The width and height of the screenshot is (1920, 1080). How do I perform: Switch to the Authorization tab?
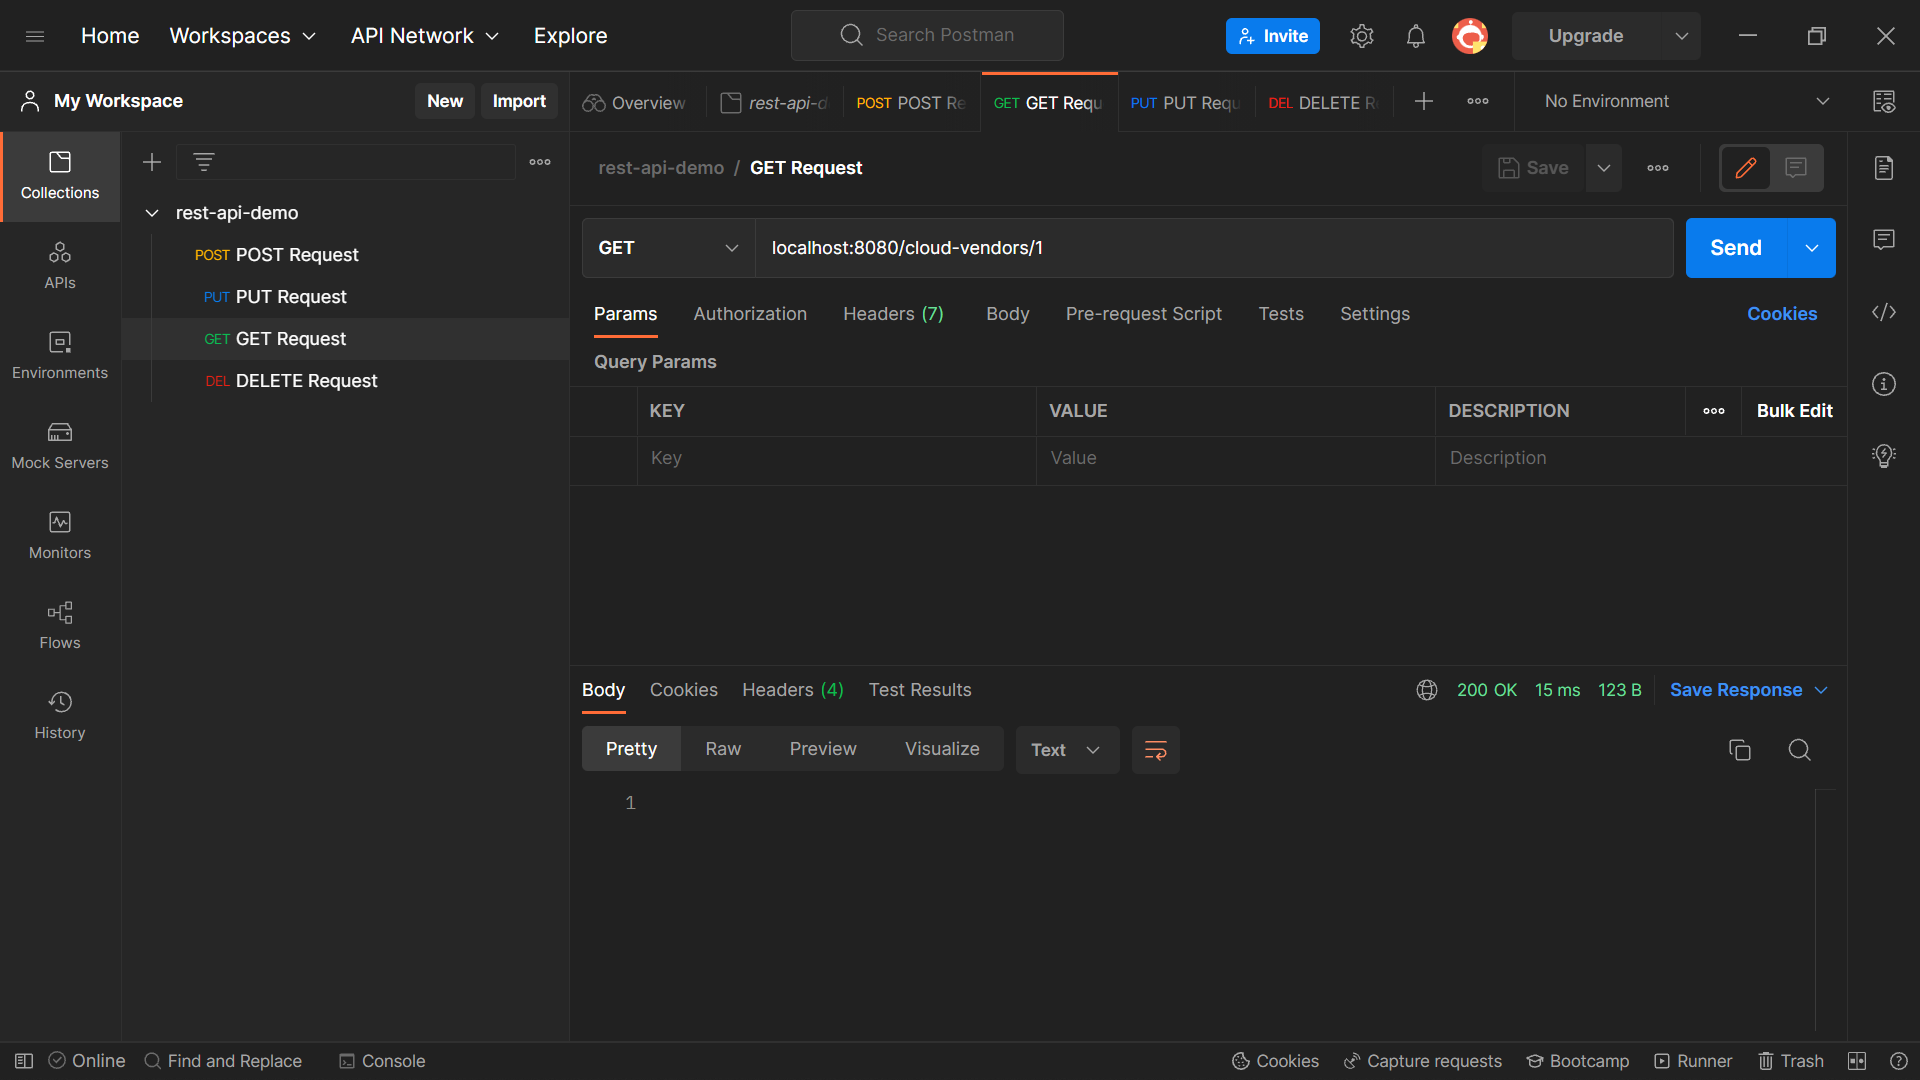click(x=750, y=313)
